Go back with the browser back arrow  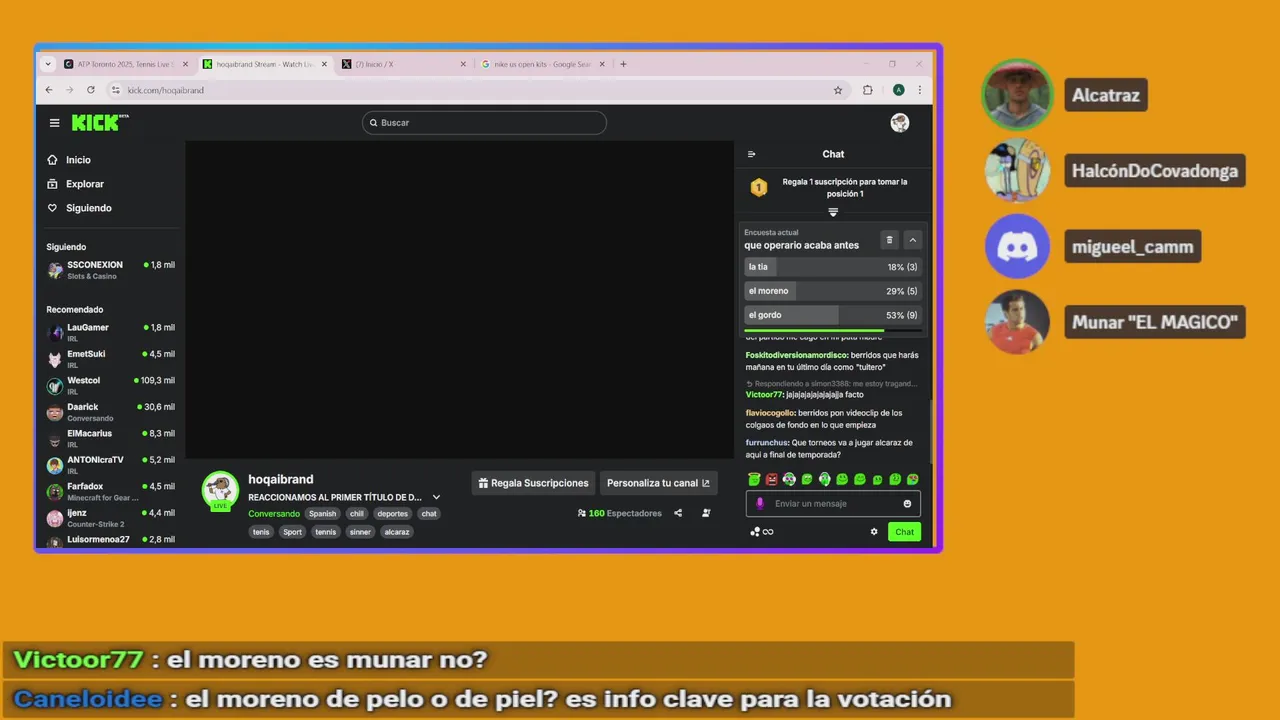[49, 90]
